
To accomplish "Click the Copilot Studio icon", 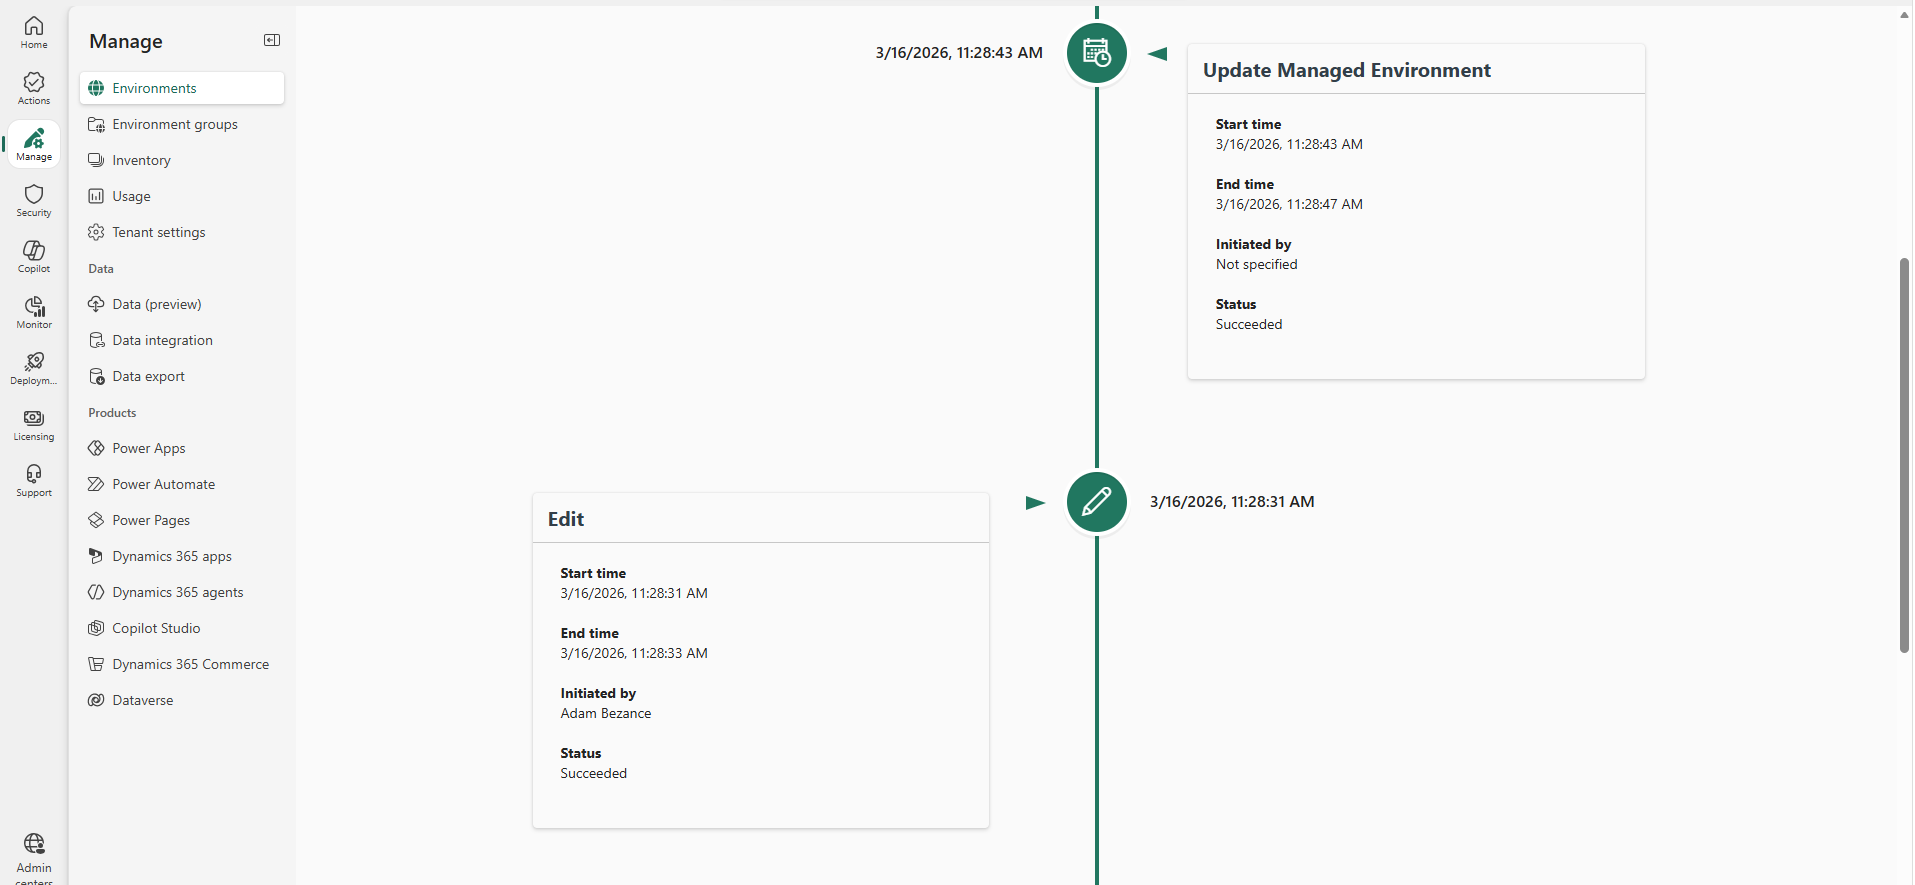I will point(96,628).
